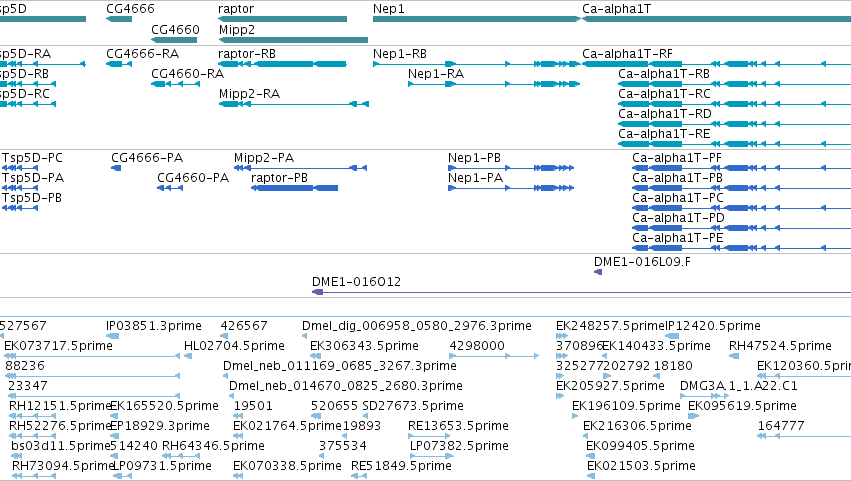The image size is (851, 481).
Task: Select EST EK140433.5prime
Action: pos(656,346)
